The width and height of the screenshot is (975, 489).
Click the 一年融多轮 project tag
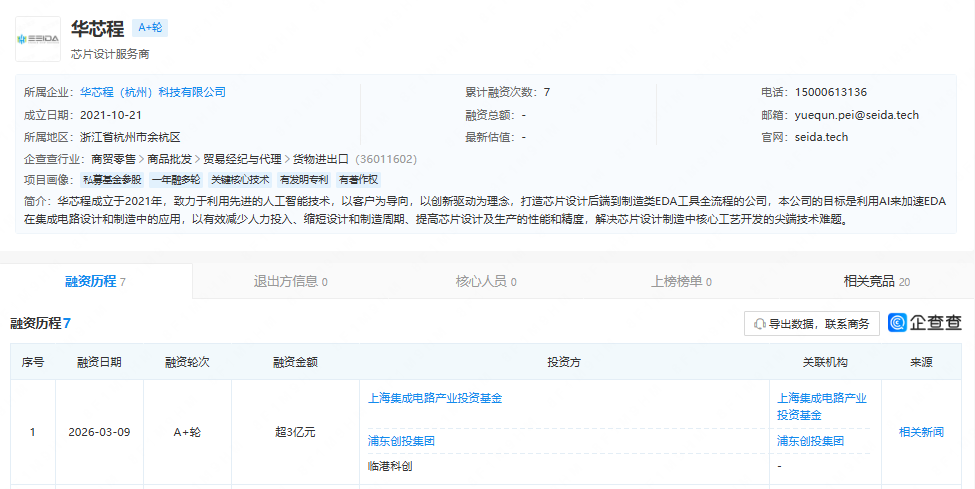[175, 180]
